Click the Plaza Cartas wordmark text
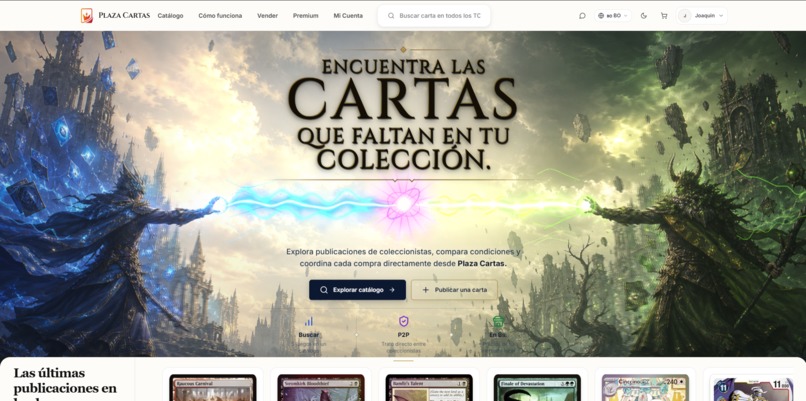The image size is (806, 401). [x=126, y=15]
